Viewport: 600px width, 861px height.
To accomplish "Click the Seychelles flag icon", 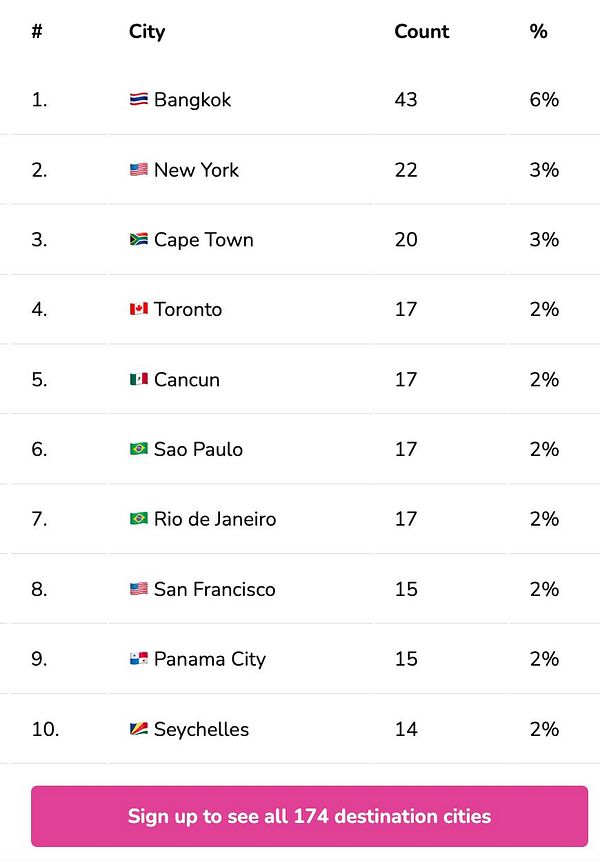I will coord(138,729).
